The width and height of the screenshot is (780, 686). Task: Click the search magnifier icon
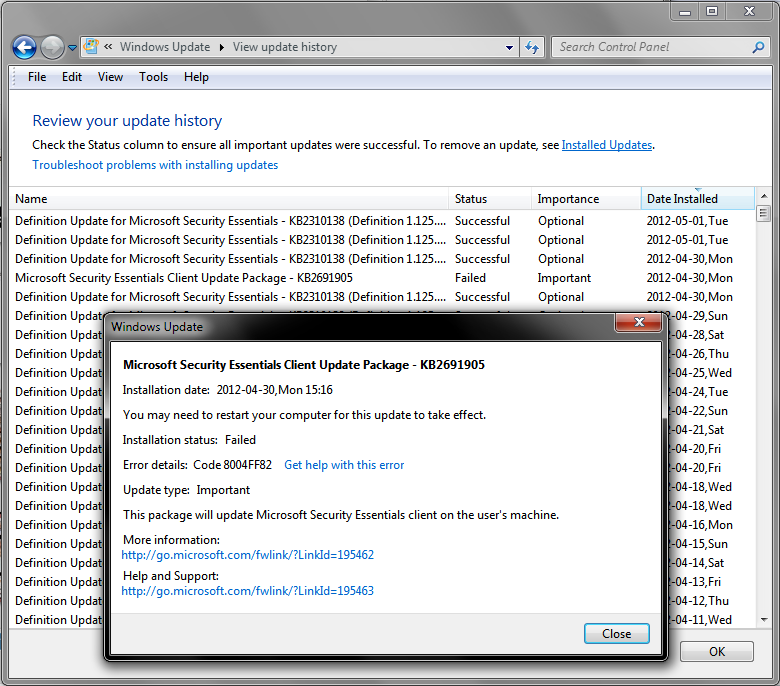pyautogui.click(x=758, y=47)
